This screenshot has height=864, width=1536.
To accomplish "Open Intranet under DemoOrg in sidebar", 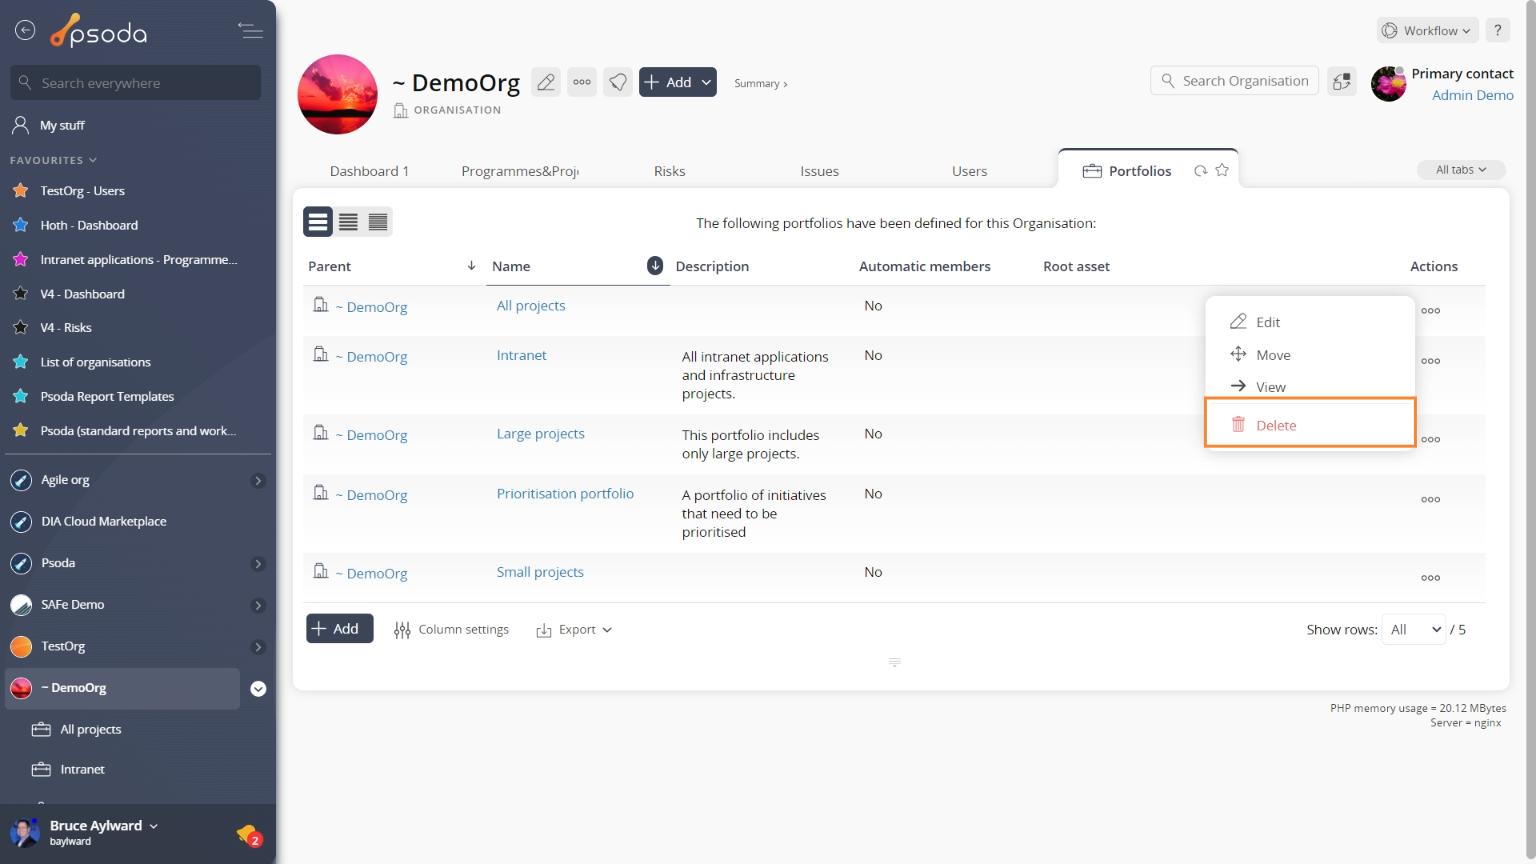I will click(82, 770).
